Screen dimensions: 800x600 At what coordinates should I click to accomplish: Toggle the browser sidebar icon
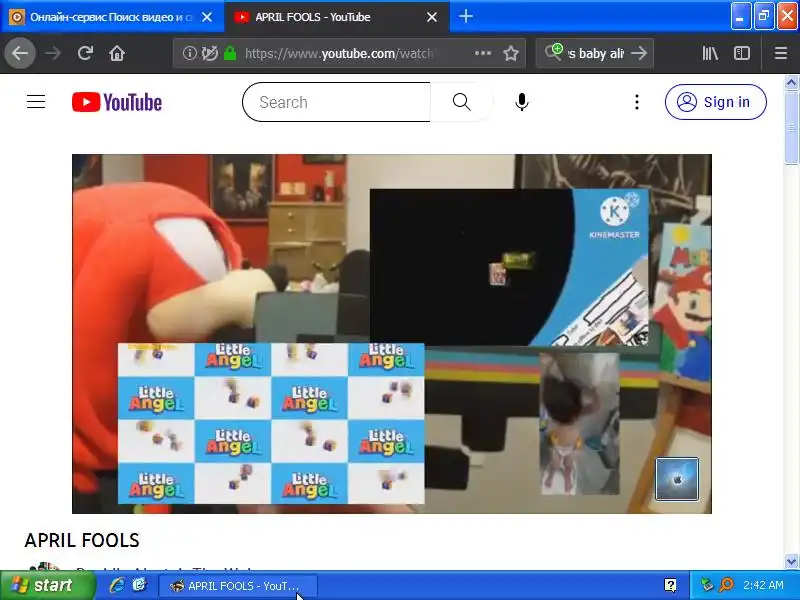pos(742,53)
